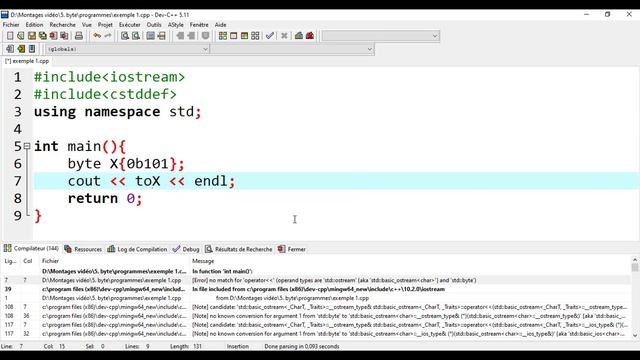Open the Edition menu
This screenshot has height=360, width=640.
(x=34, y=24)
